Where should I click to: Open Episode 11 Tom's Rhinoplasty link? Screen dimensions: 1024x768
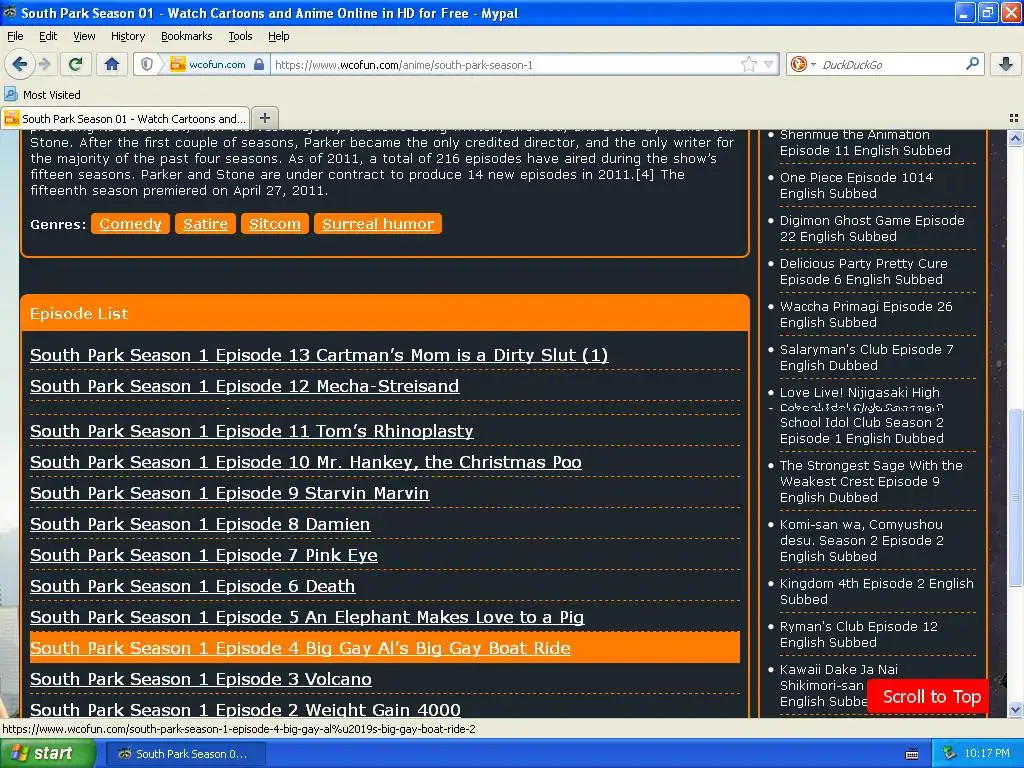[251, 431]
